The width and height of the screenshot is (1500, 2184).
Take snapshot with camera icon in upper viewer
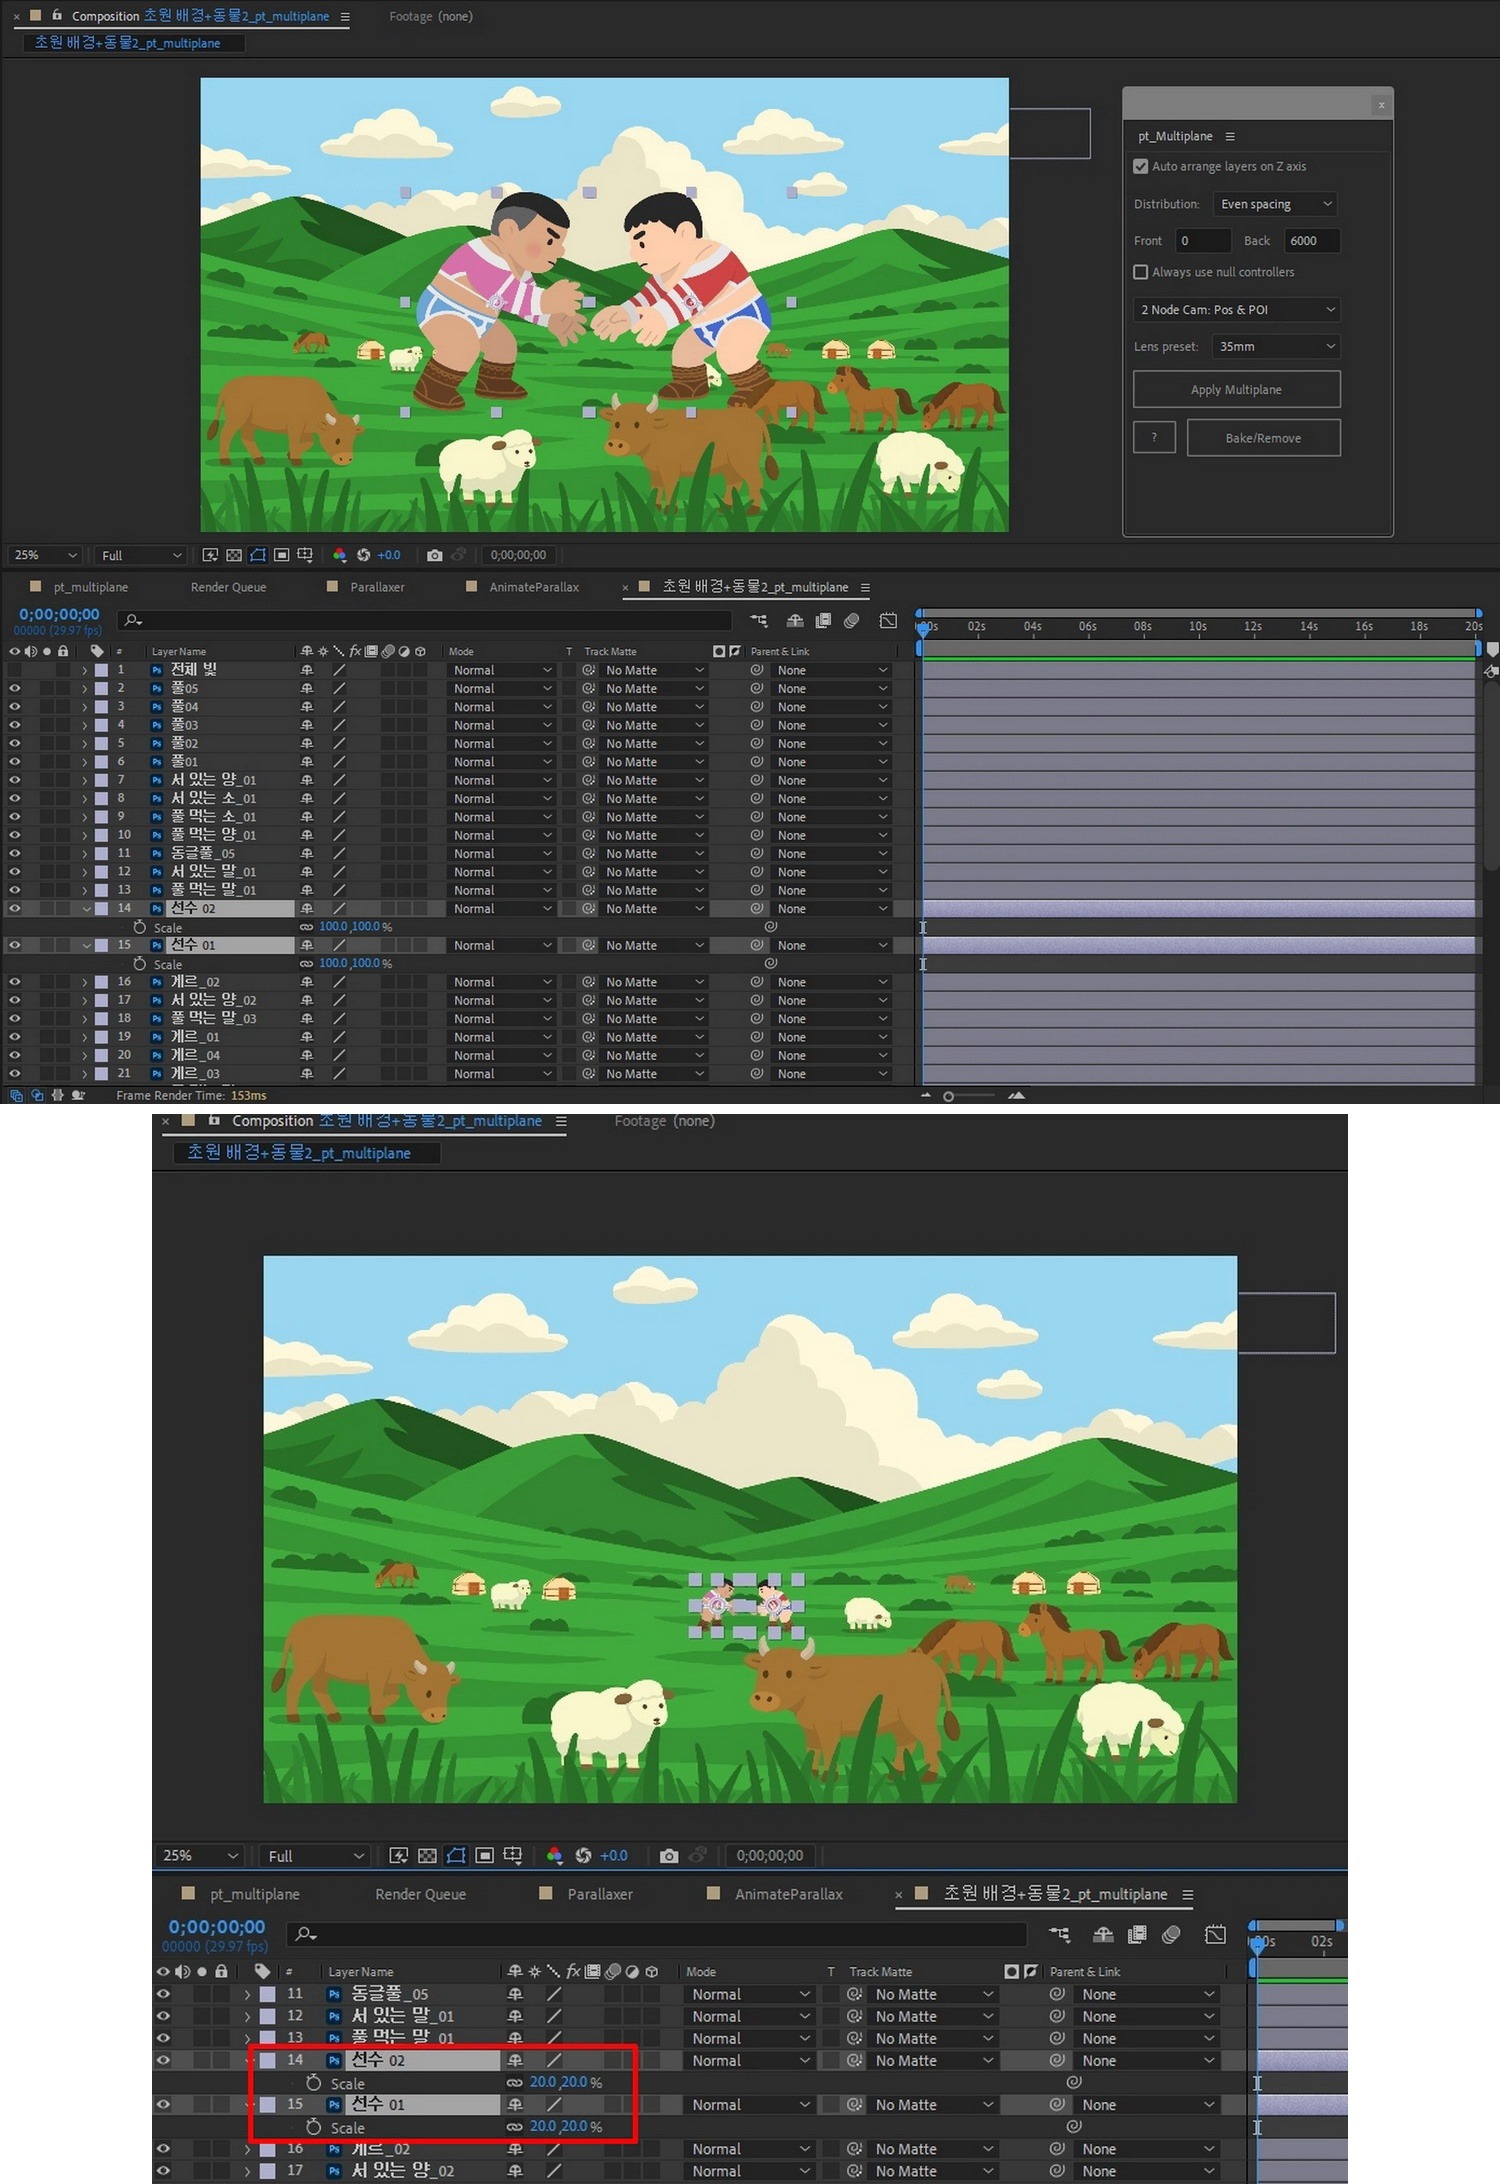click(x=434, y=555)
